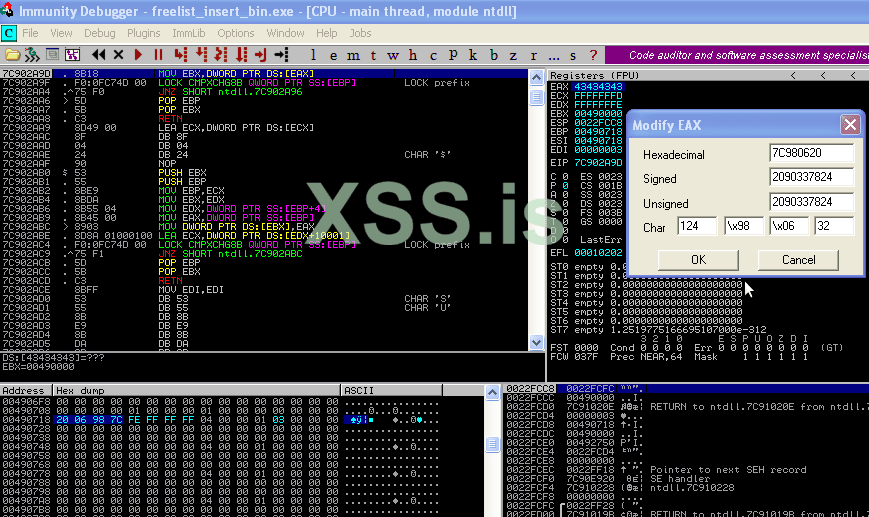This screenshot has width=869, height=517.
Task: Open the Plugins menu
Action: click(x=144, y=33)
